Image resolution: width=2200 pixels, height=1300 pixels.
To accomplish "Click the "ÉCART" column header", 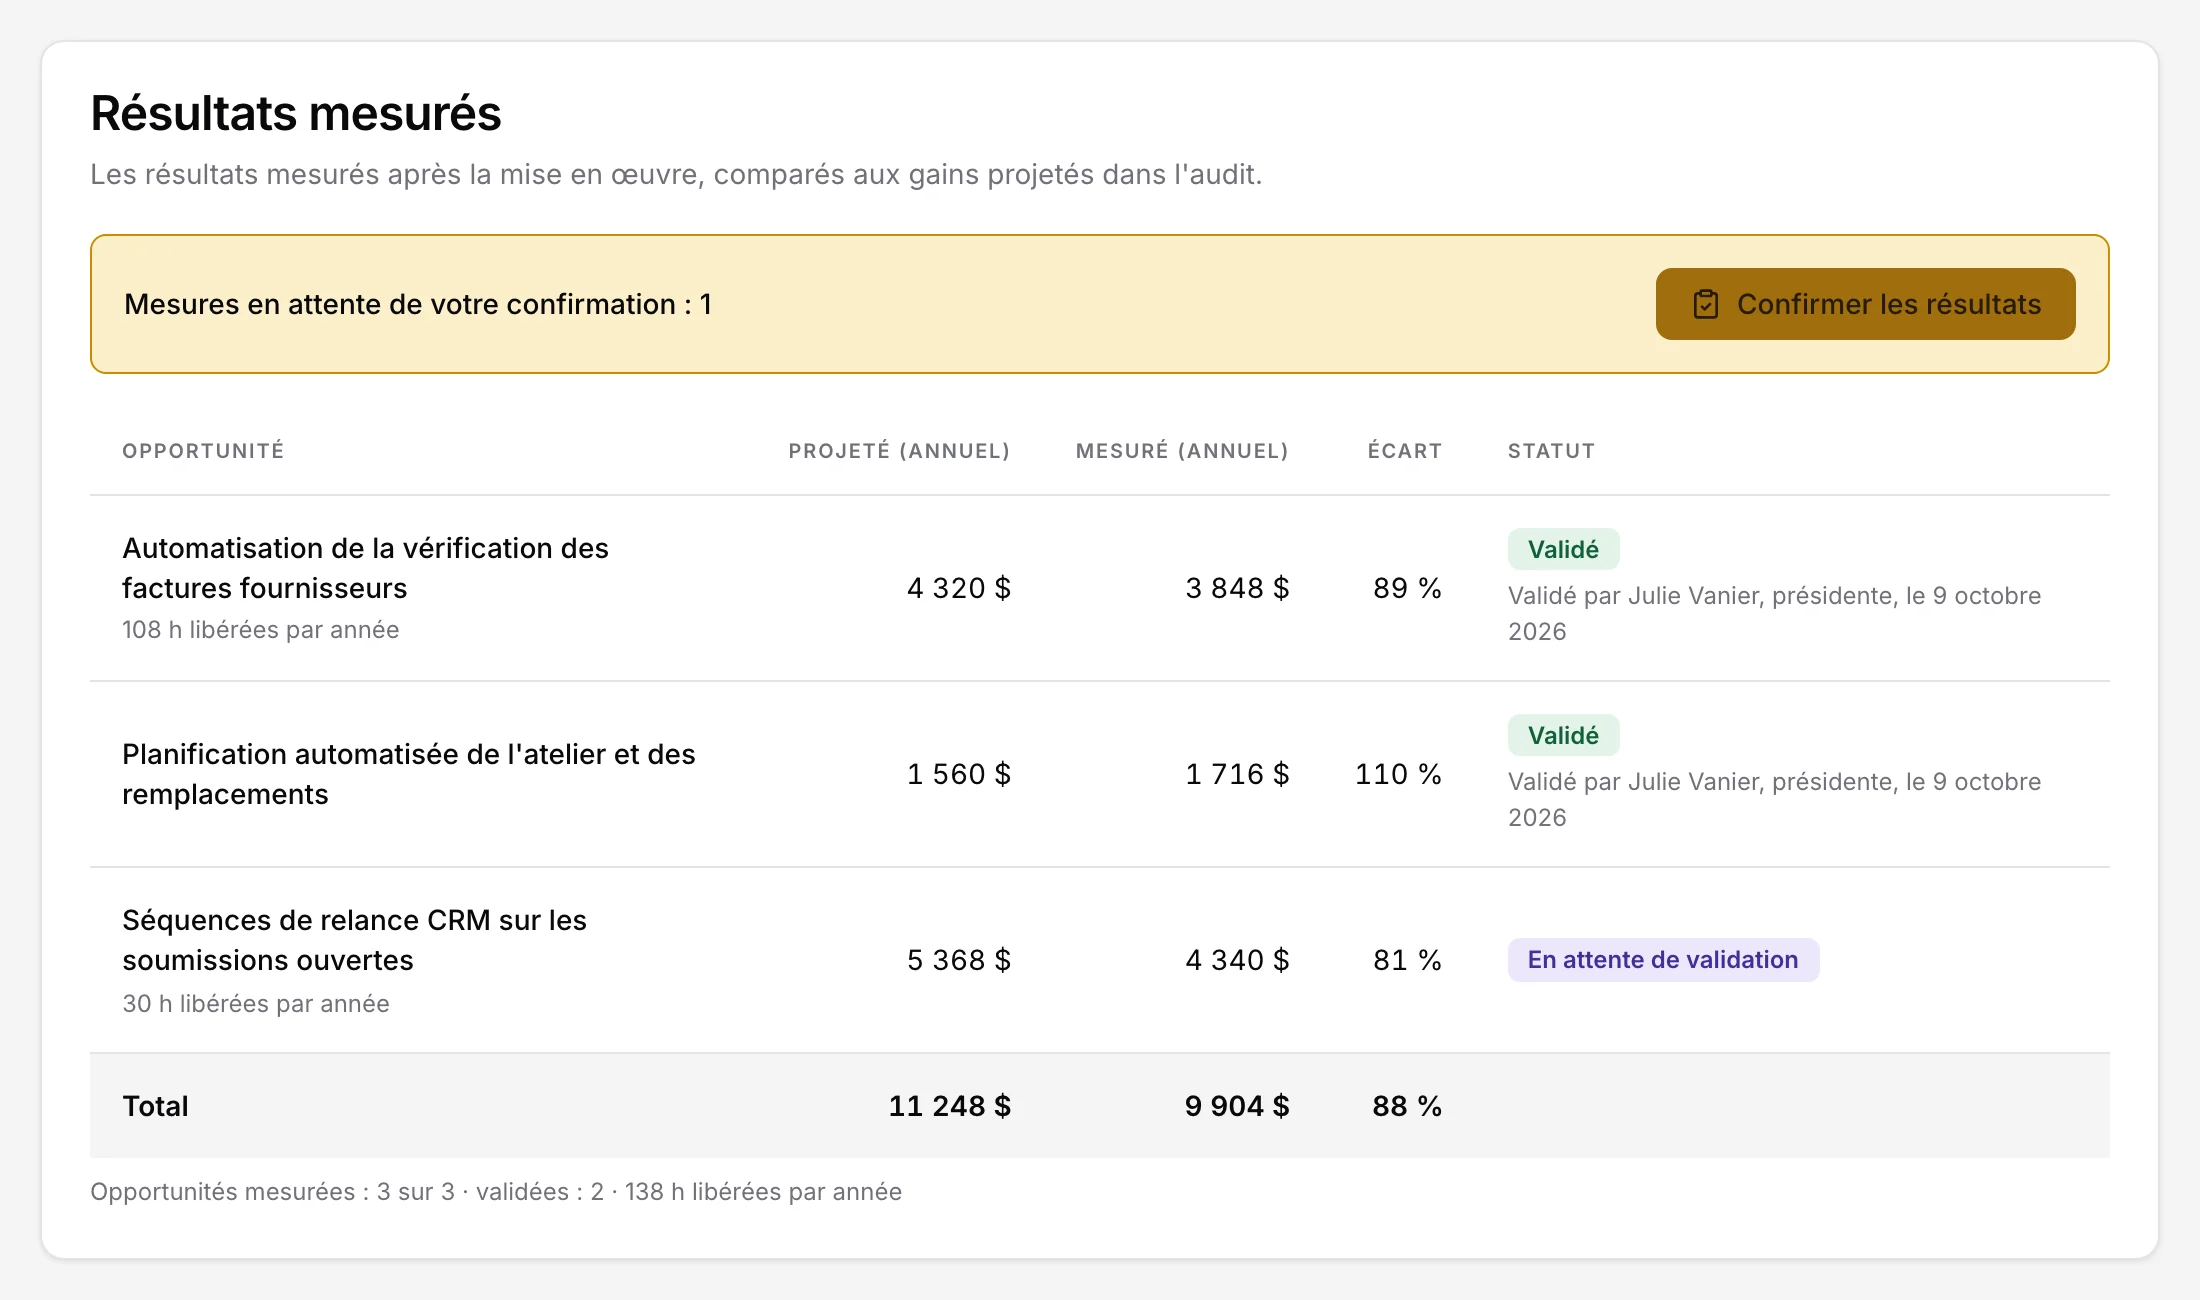I will coord(1404,451).
